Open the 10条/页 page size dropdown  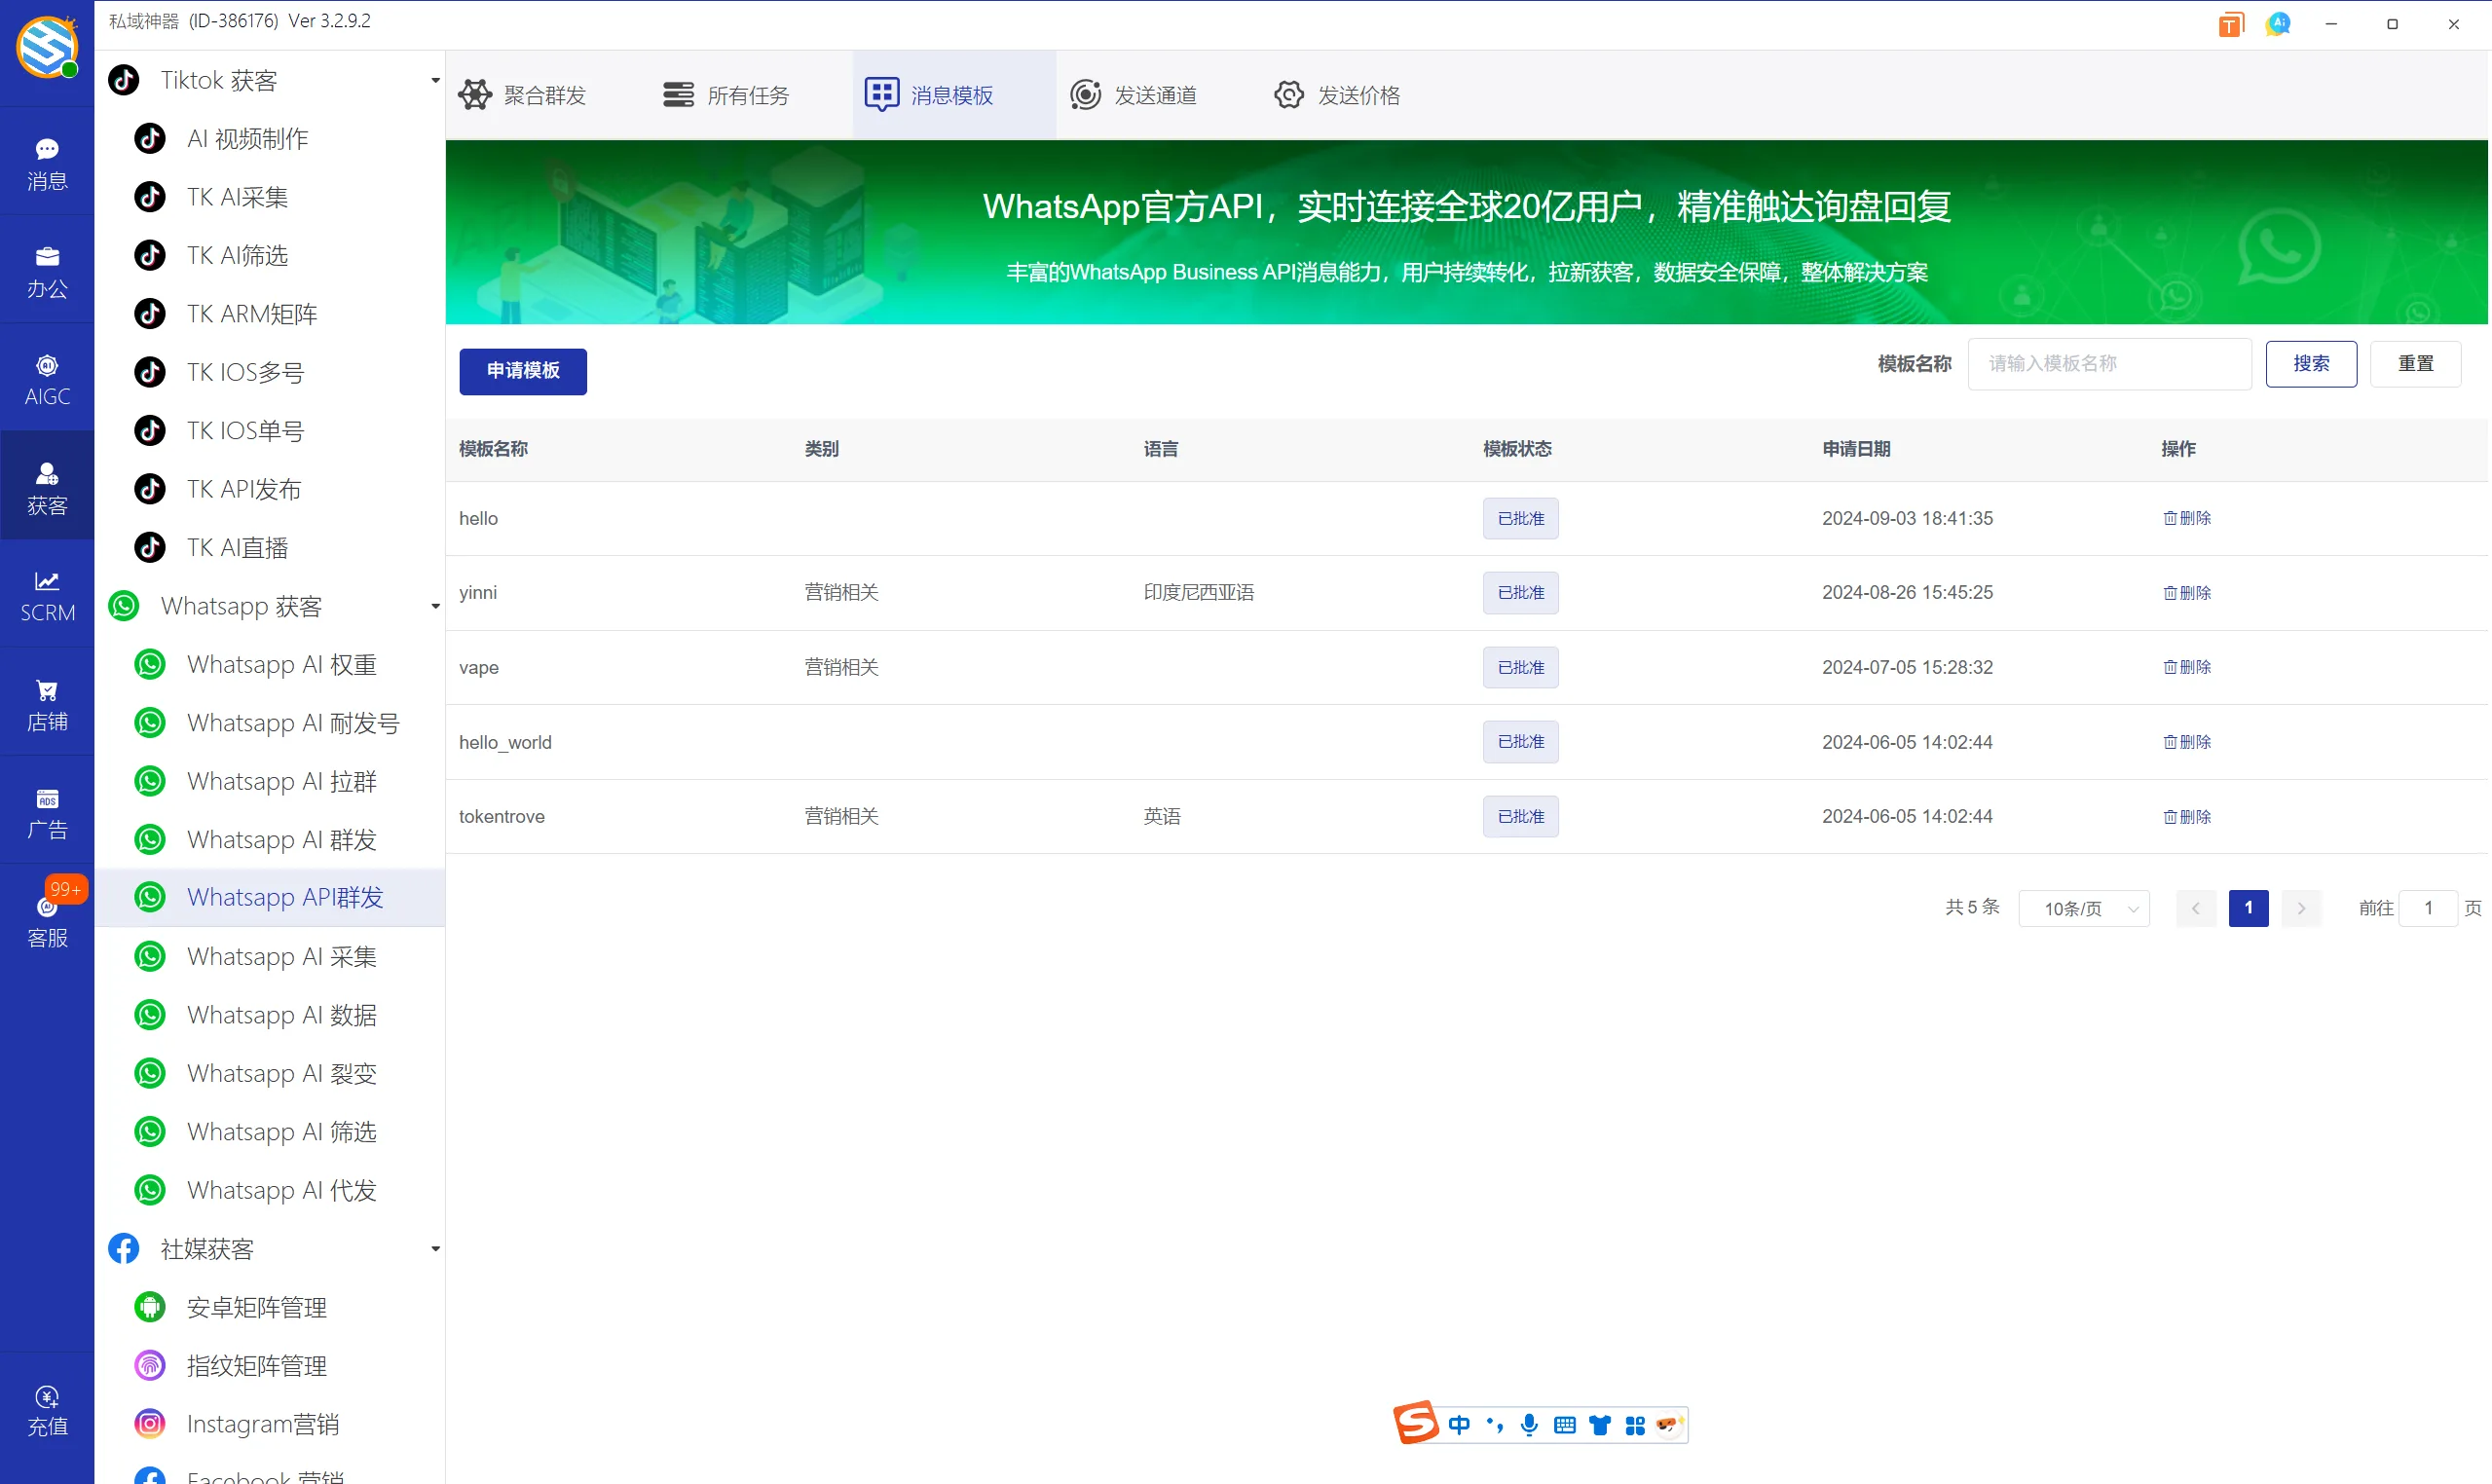(2084, 908)
